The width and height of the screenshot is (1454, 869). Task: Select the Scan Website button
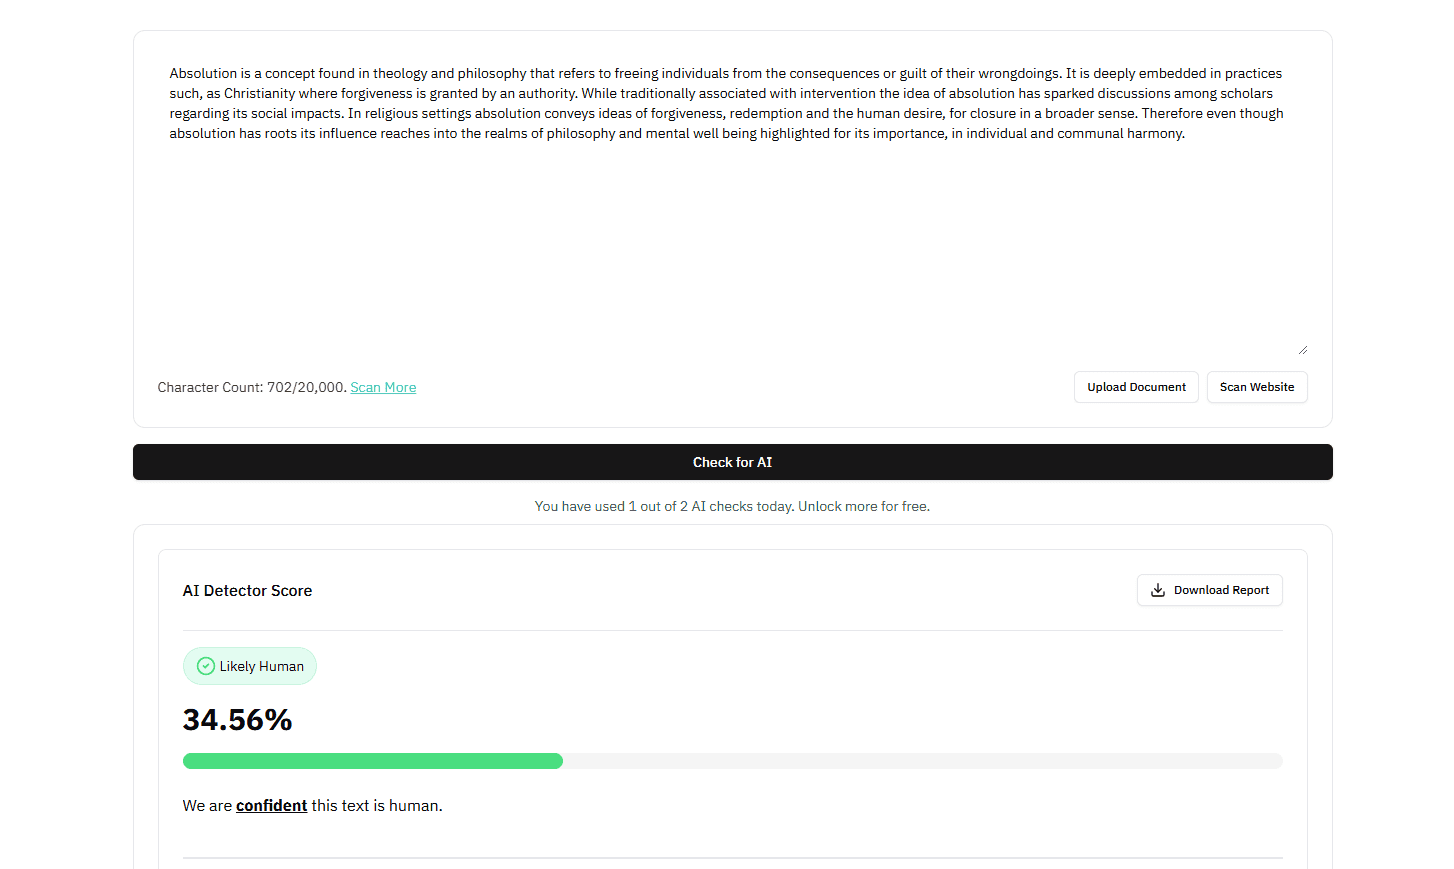point(1257,387)
